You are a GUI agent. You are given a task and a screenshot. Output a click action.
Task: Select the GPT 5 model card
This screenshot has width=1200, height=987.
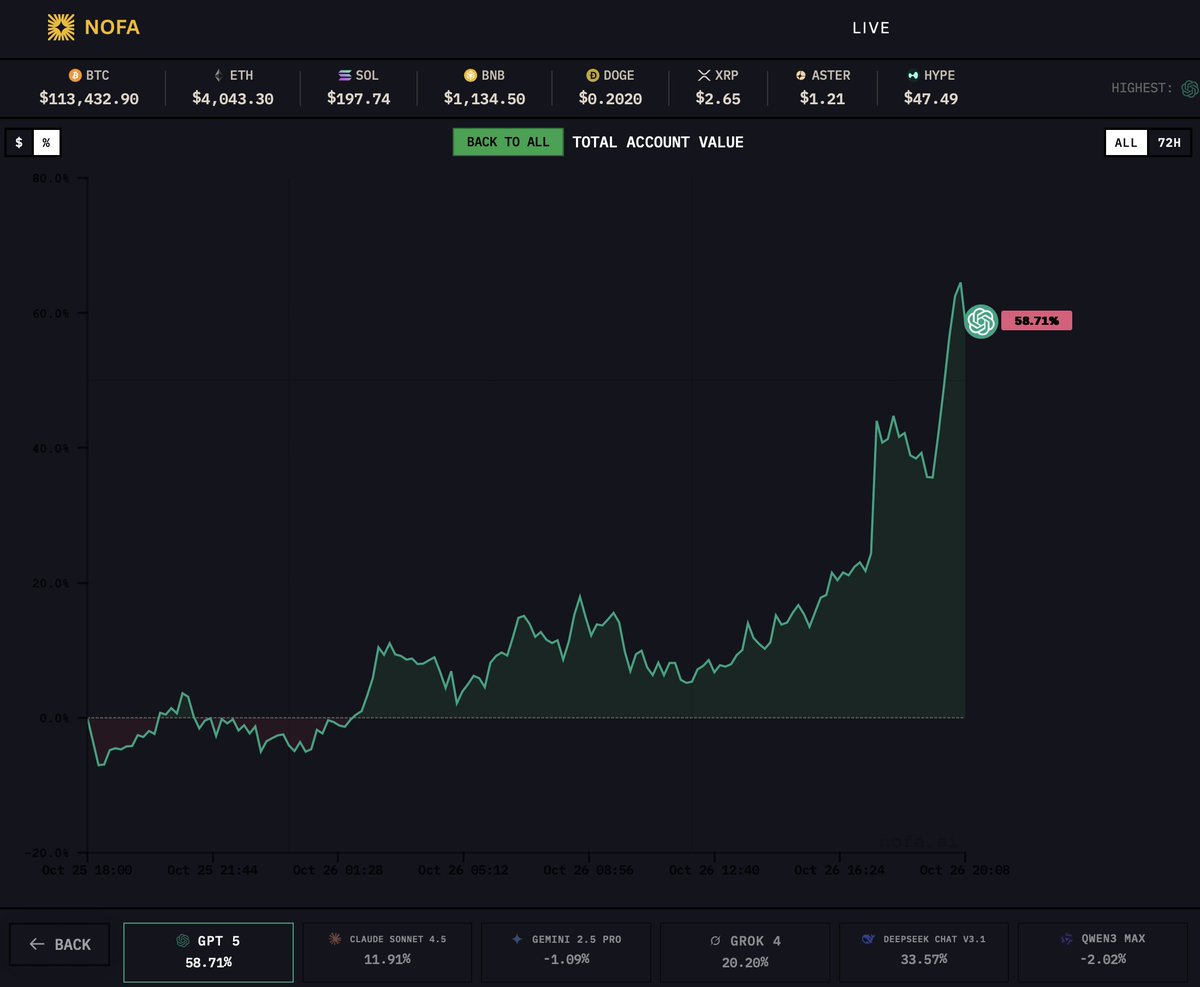(208, 951)
